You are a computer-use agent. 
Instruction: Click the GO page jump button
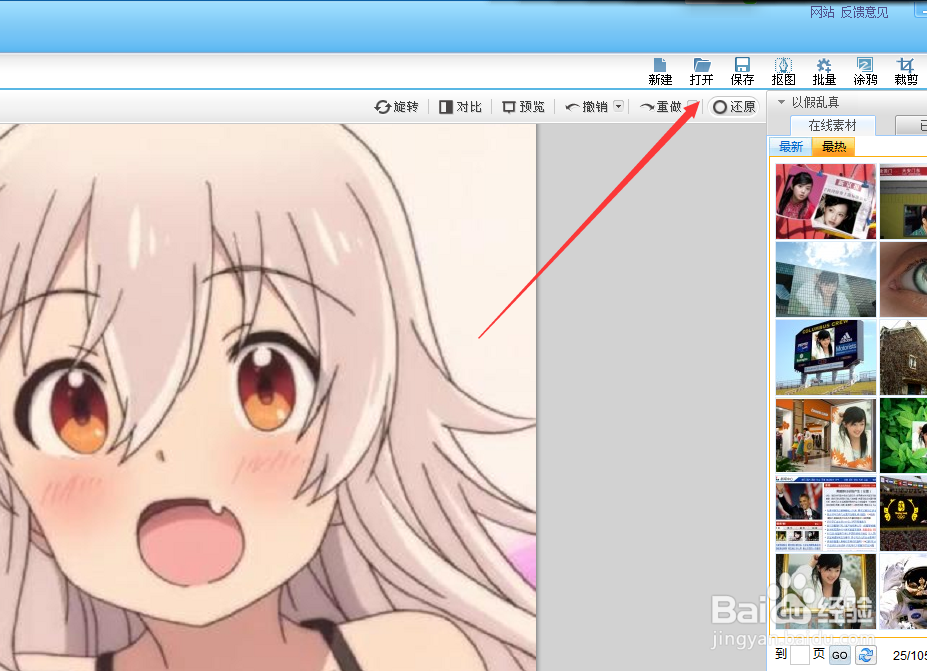[x=840, y=655]
